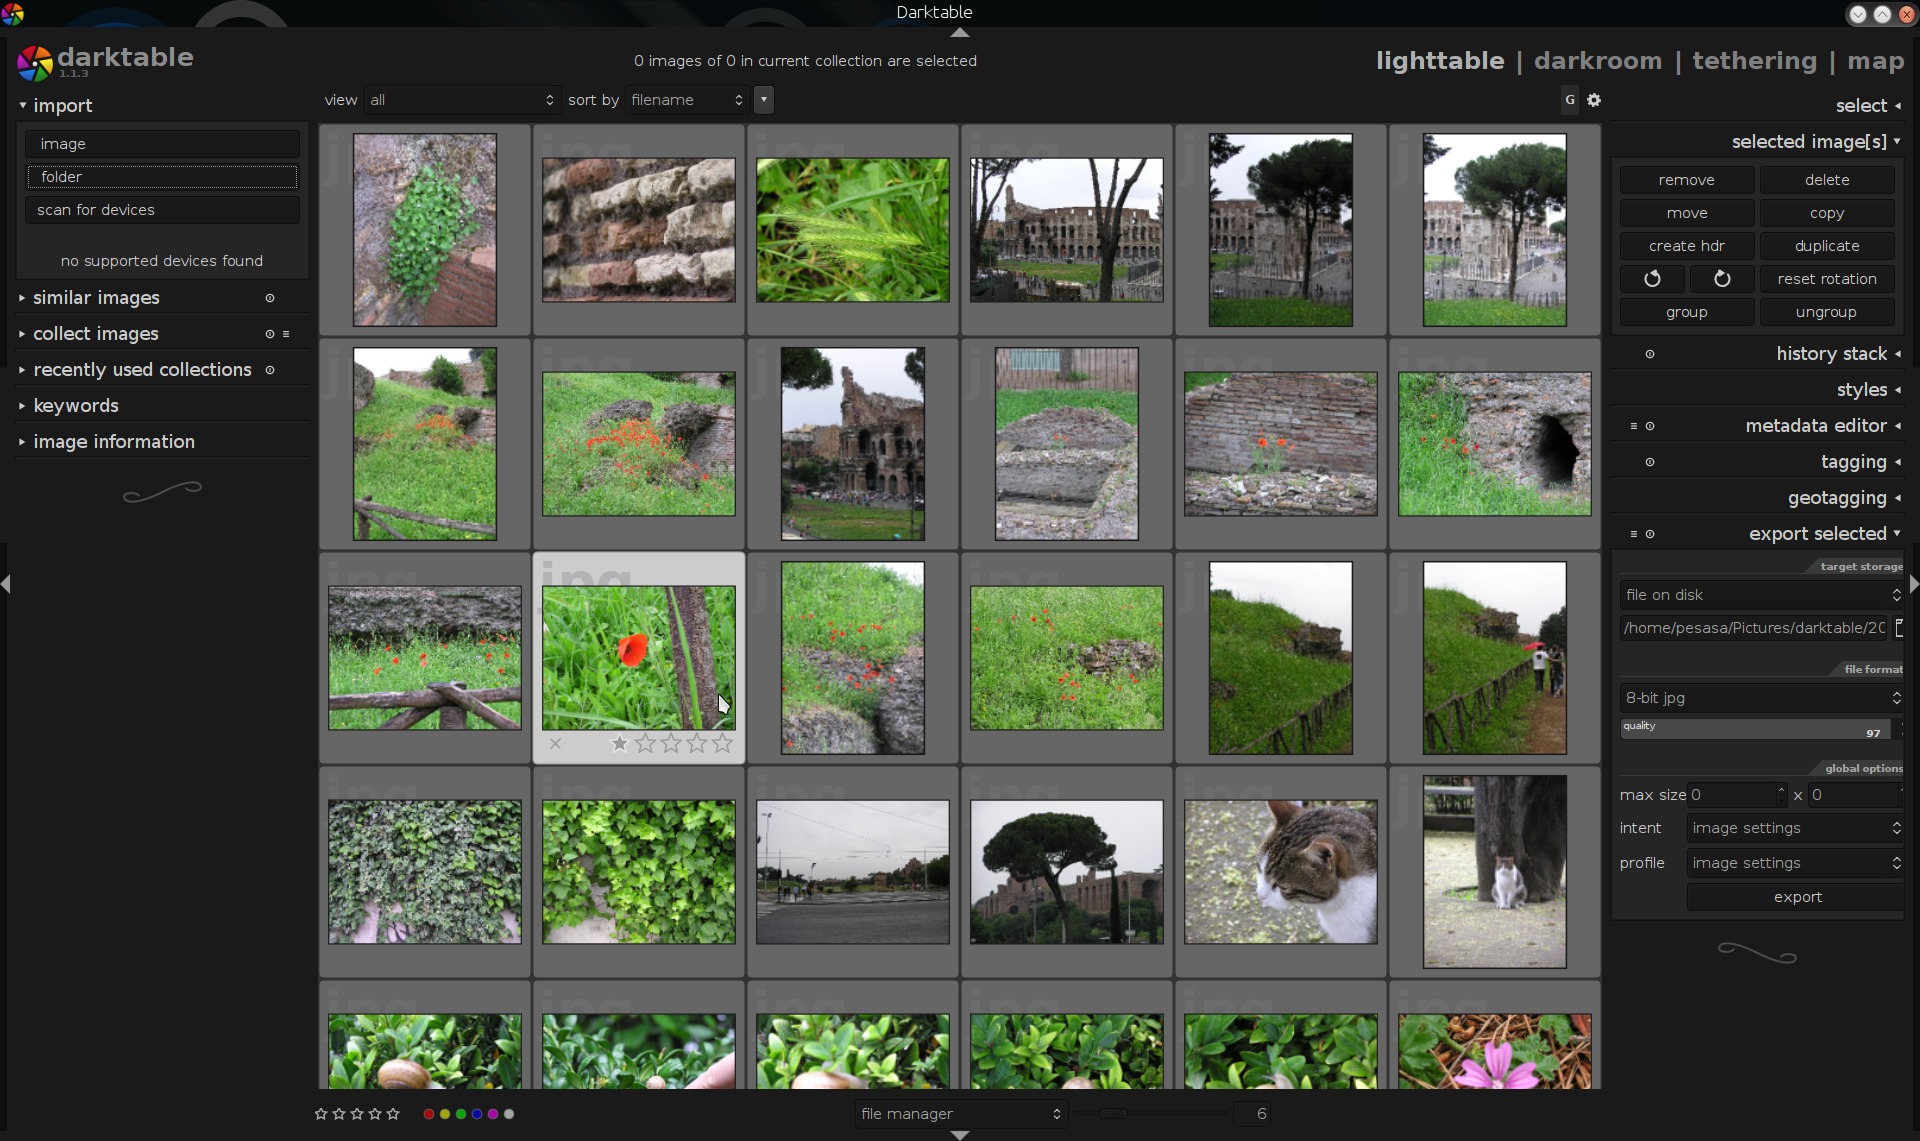Open the sort by filename dropdown
This screenshot has height=1141, width=1920.
687,100
